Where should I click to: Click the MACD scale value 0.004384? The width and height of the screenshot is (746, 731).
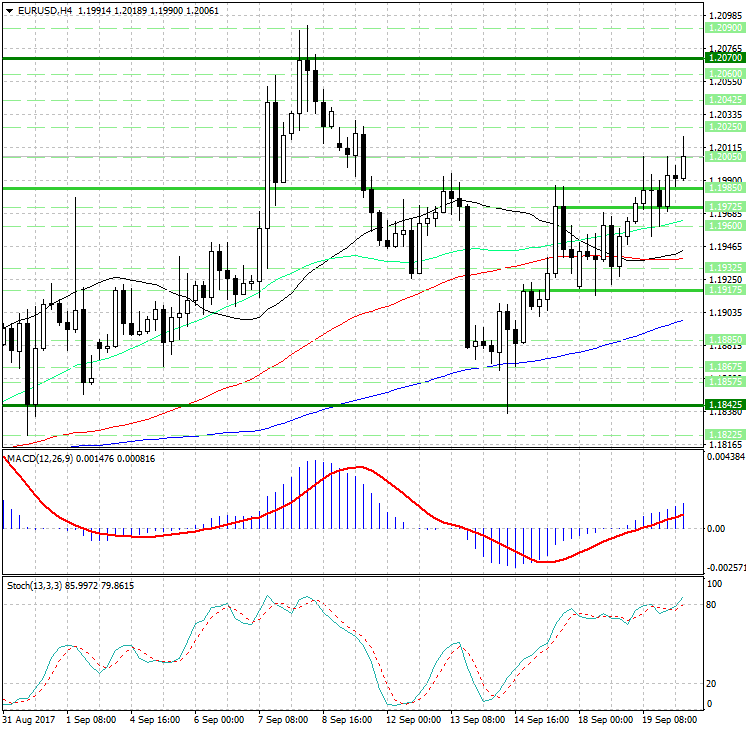726,457
